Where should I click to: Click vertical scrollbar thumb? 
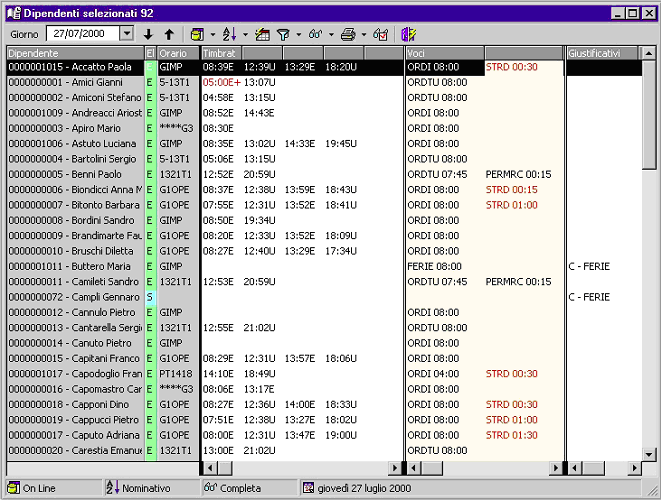click(x=649, y=114)
